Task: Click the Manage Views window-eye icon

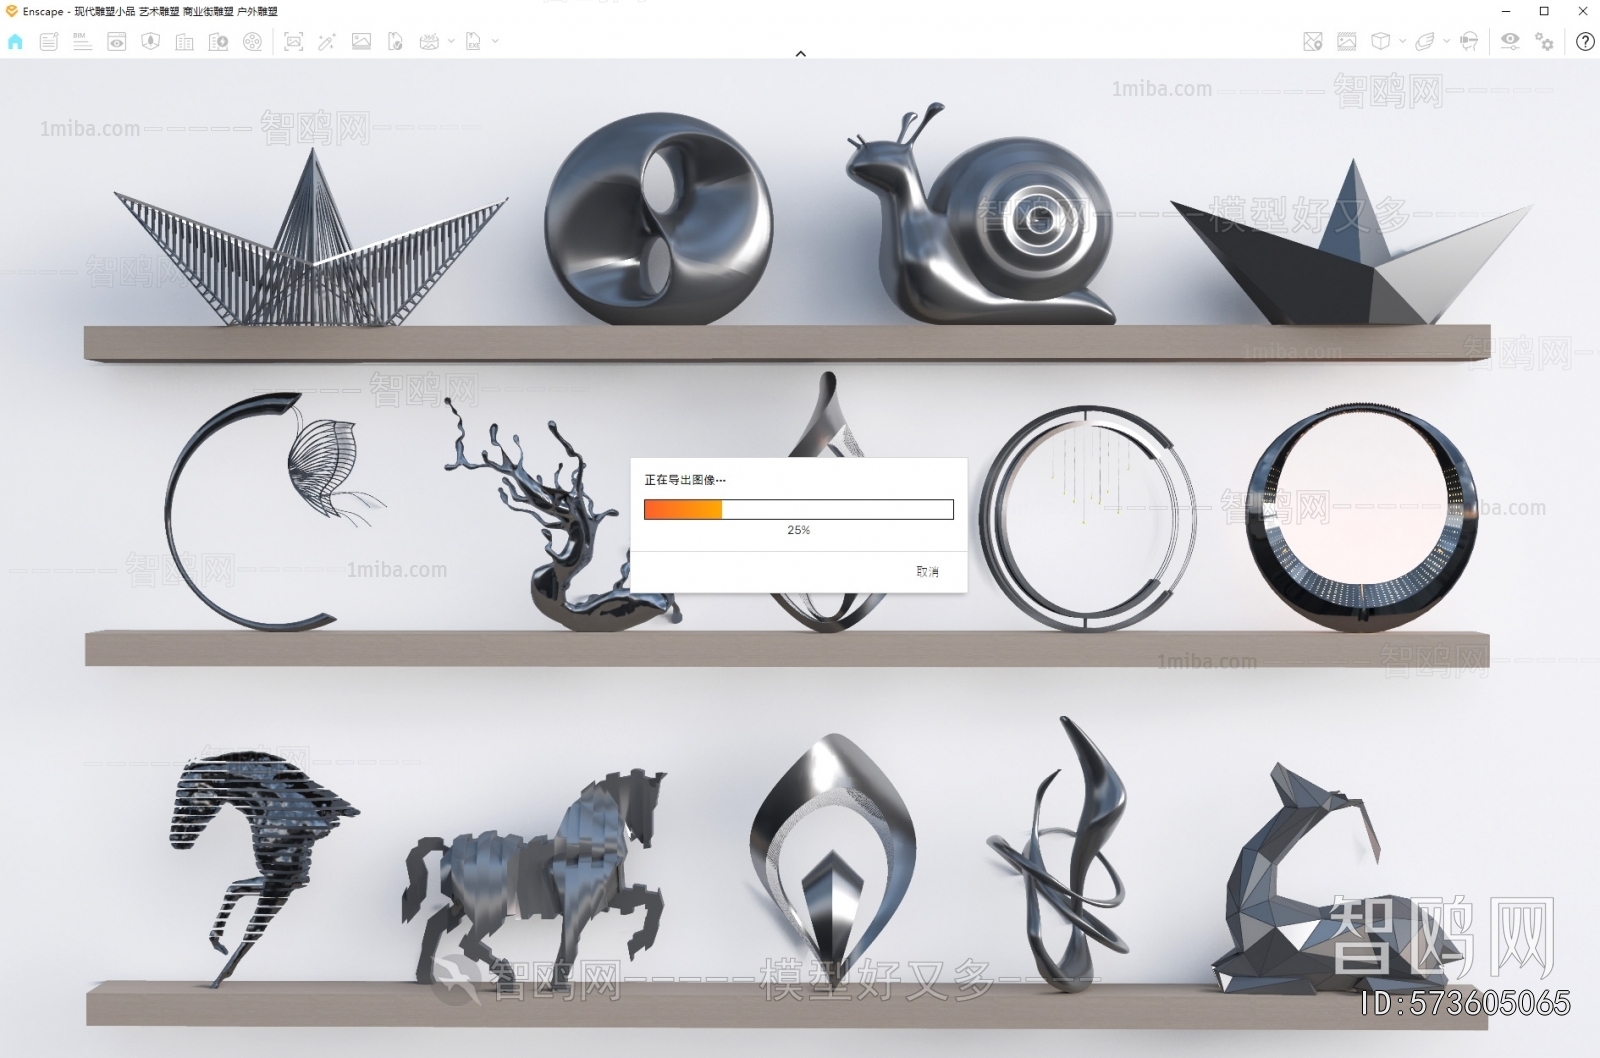Action: pyautogui.click(x=117, y=41)
